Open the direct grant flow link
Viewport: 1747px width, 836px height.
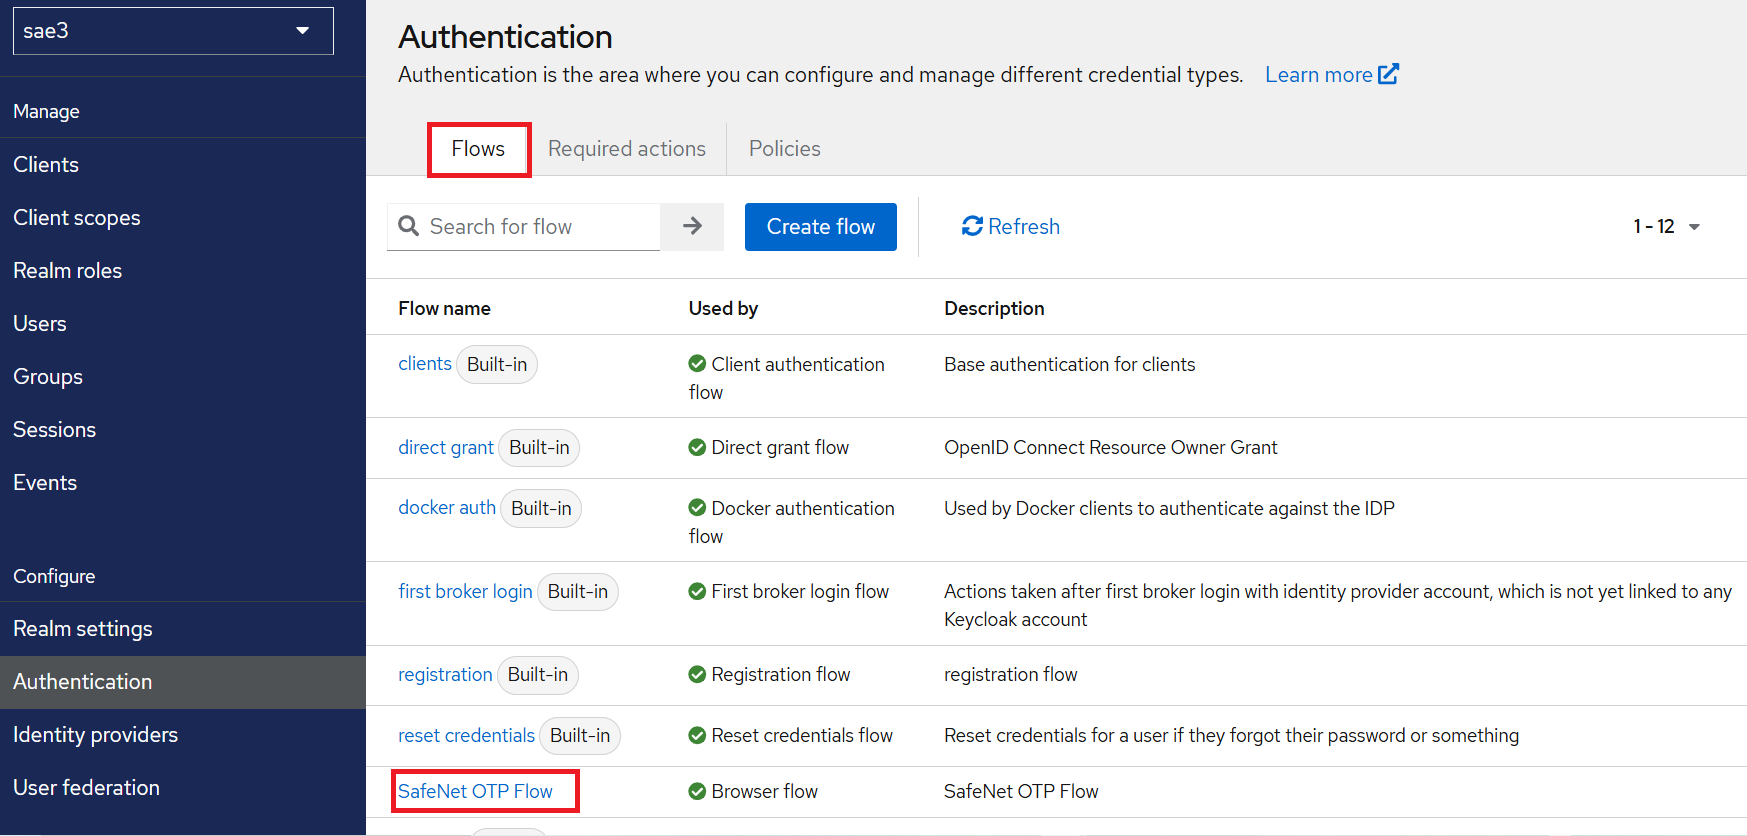[446, 448]
